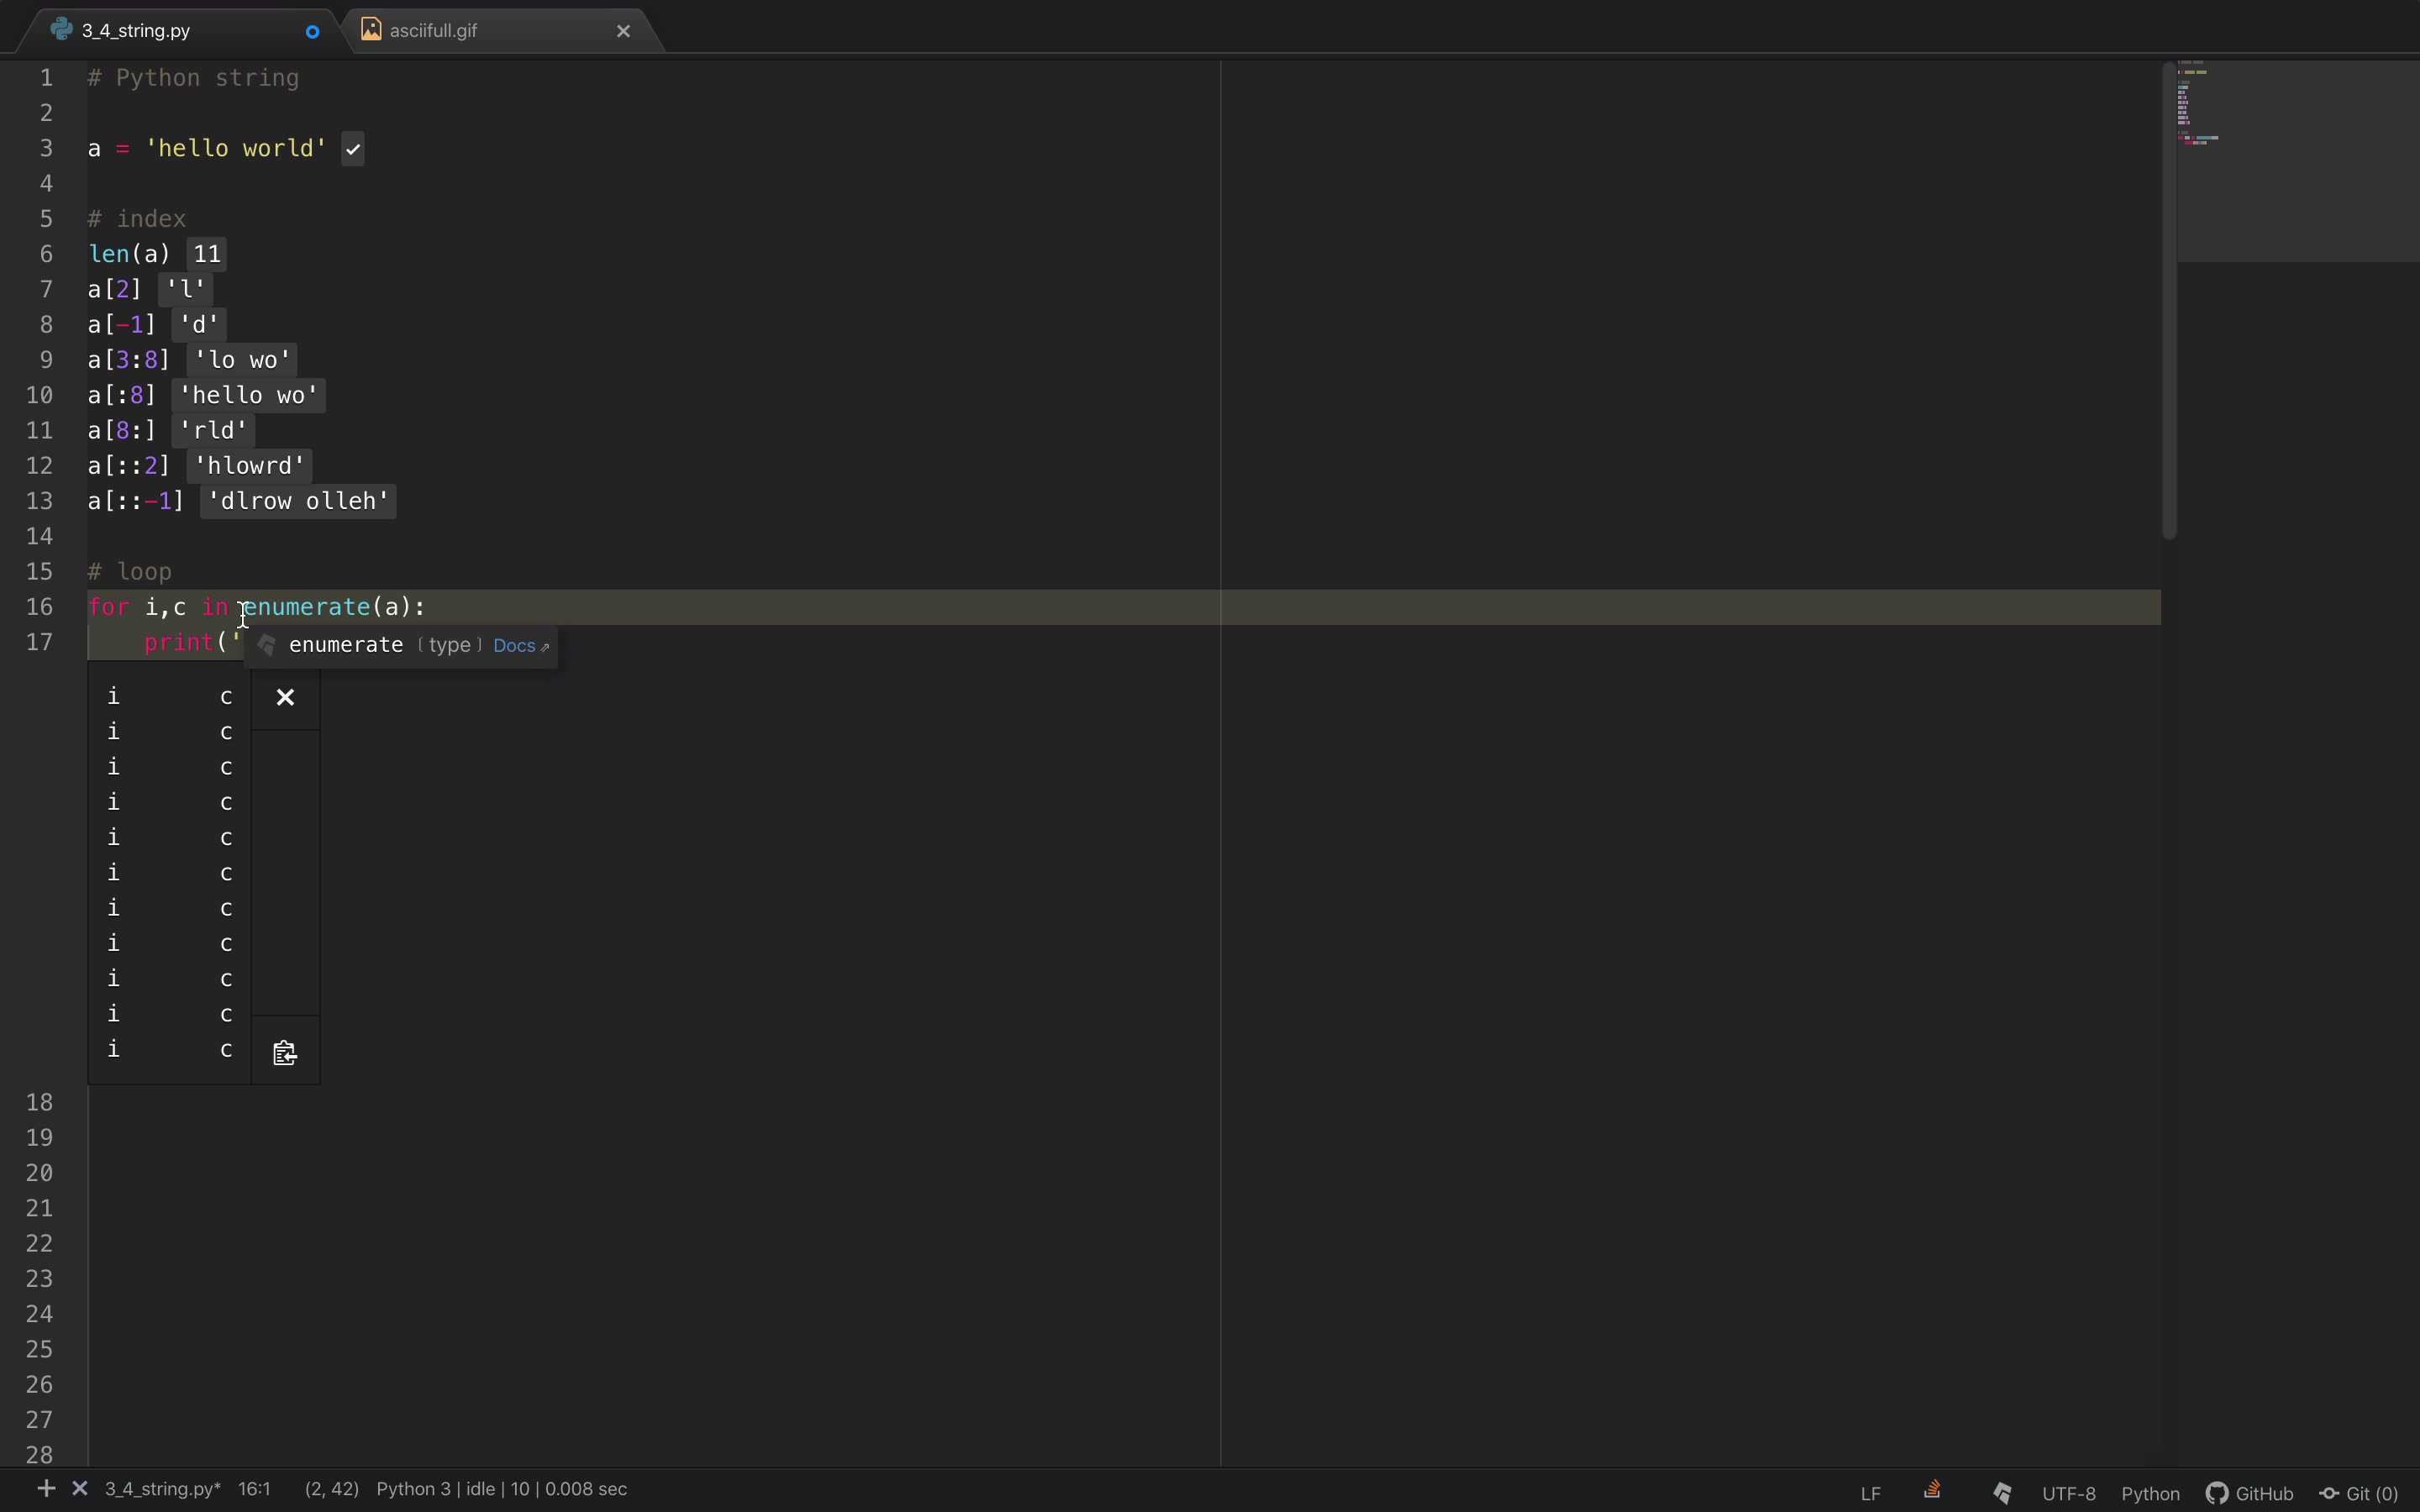Image resolution: width=2420 pixels, height=1512 pixels.
Task: Open the Docs link for enumerate
Action: pos(516,645)
